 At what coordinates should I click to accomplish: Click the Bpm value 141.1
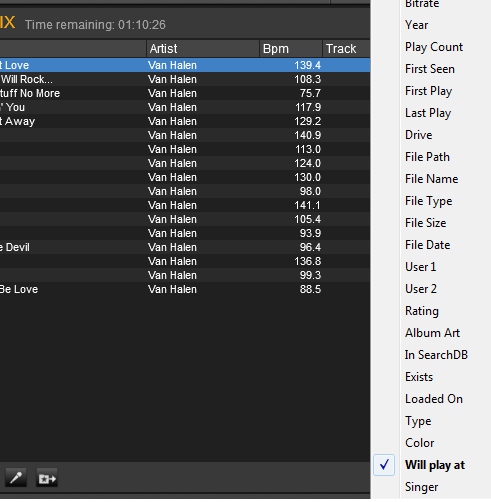(x=307, y=205)
